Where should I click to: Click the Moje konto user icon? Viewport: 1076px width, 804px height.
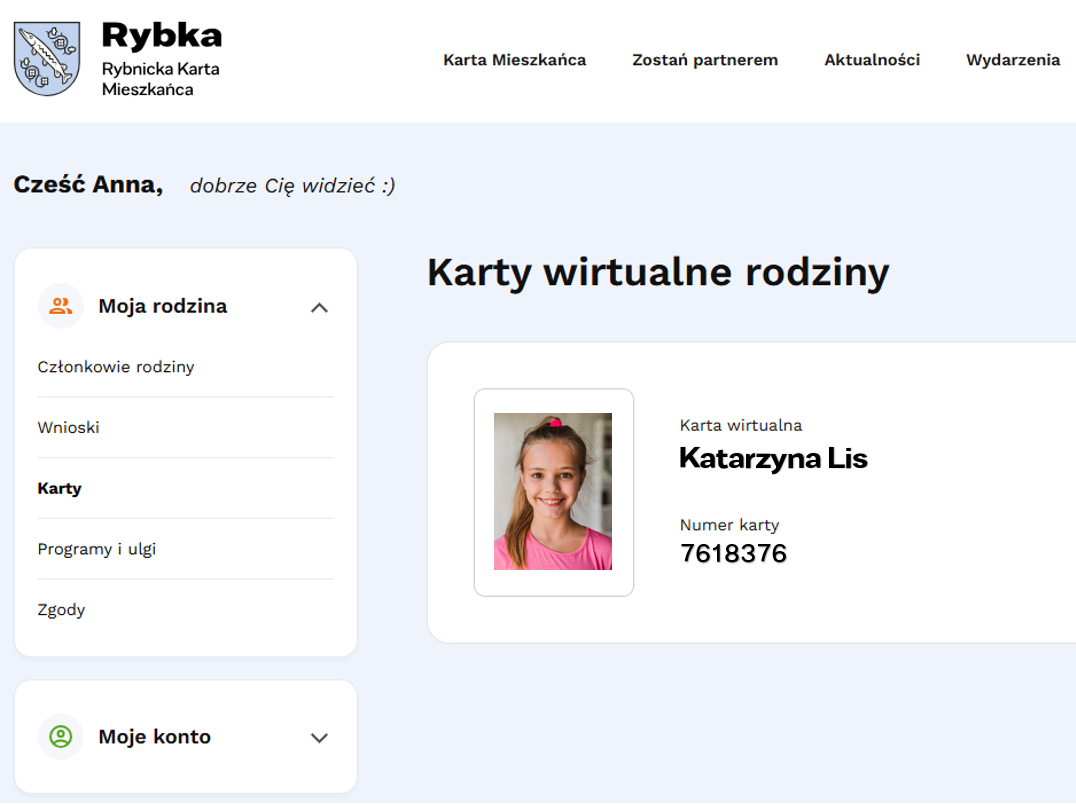click(60, 737)
